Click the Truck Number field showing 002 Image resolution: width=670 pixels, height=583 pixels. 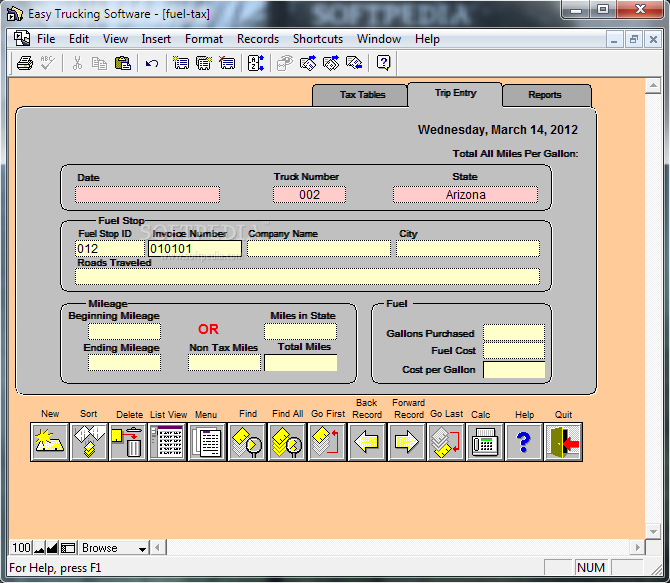pos(309,194)
